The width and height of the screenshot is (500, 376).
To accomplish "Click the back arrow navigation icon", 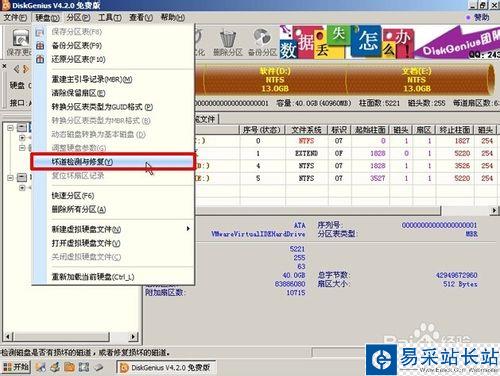I will (x=16, y=69).
